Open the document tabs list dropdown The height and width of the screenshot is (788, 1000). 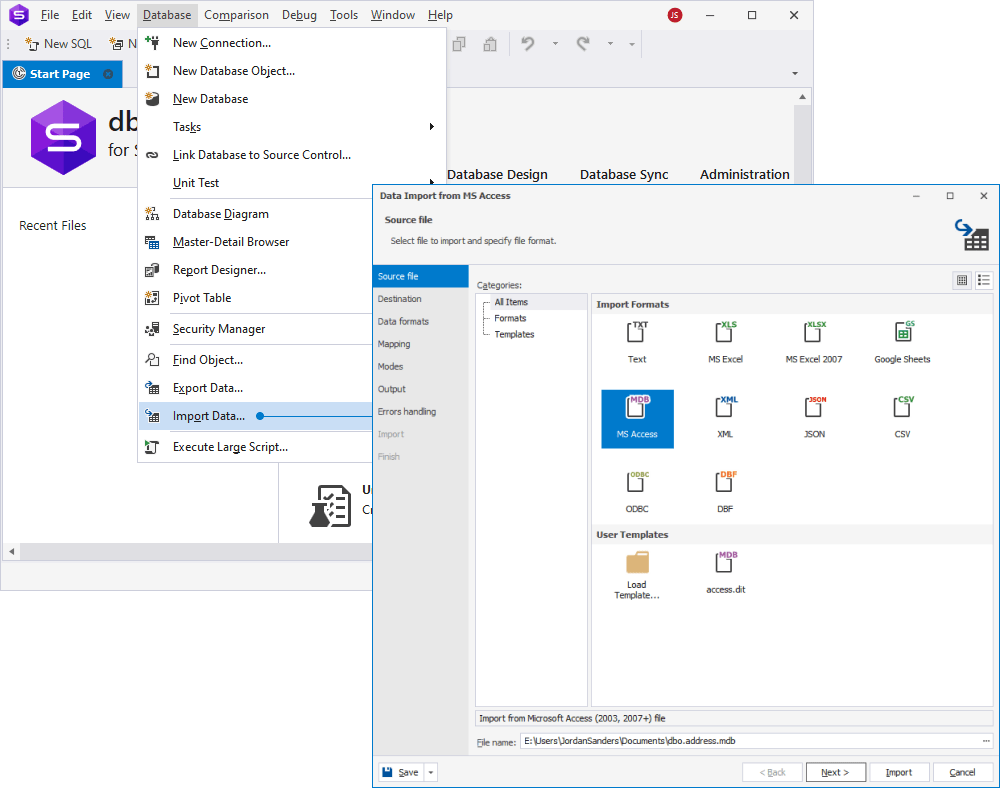point(795,73)
